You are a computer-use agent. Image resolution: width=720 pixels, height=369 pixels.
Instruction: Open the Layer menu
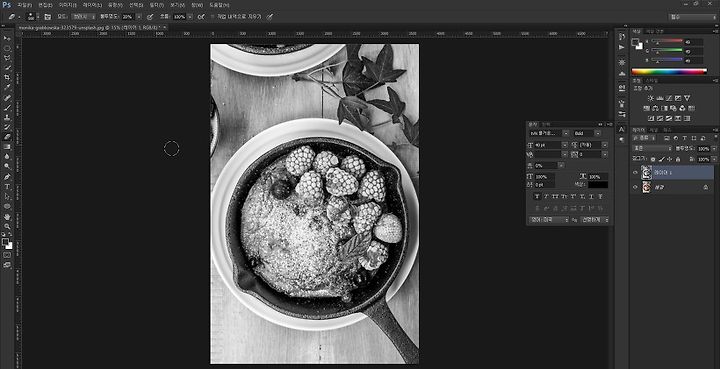92,5
